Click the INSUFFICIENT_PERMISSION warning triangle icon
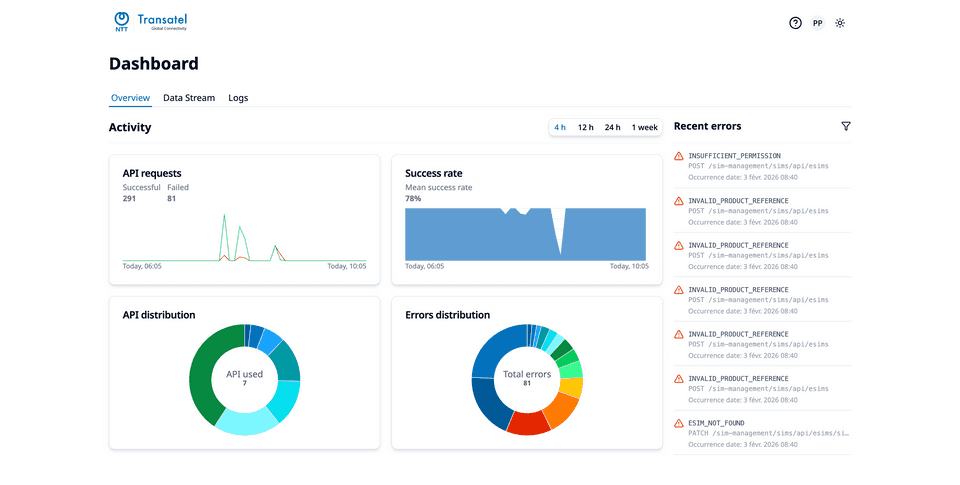The image size is (960, 485). [679, 156]
